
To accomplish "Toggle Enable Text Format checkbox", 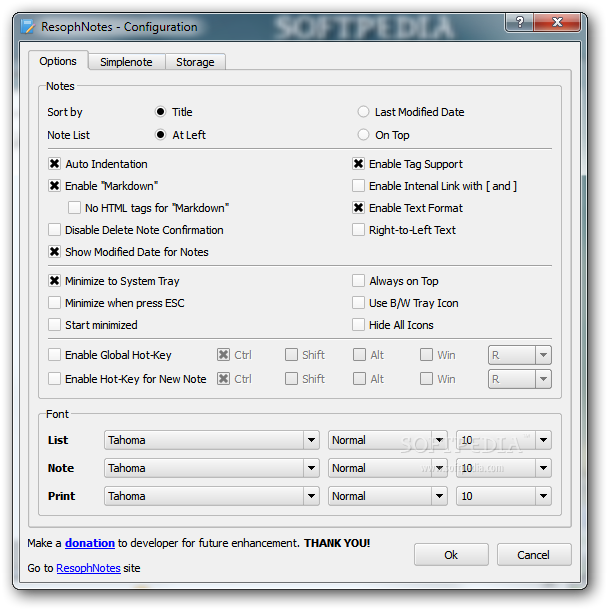I will 358,208.
